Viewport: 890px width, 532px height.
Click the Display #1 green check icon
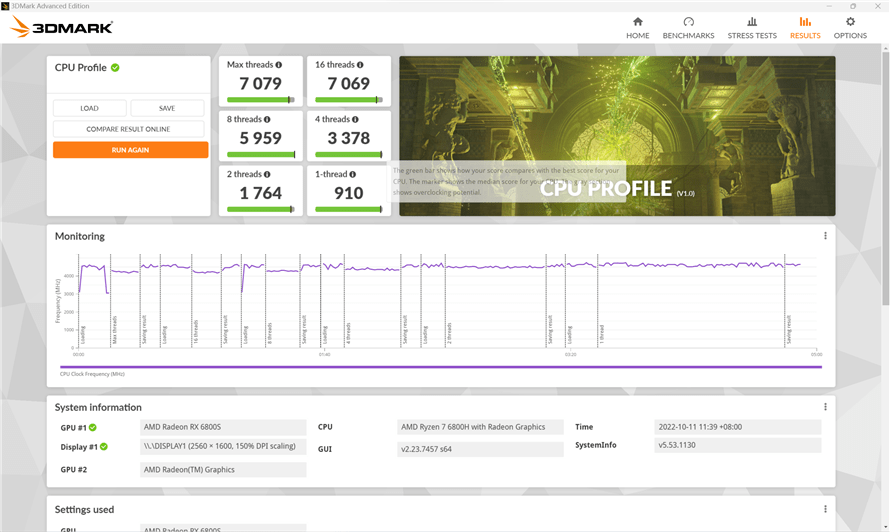tap(103, 447)
